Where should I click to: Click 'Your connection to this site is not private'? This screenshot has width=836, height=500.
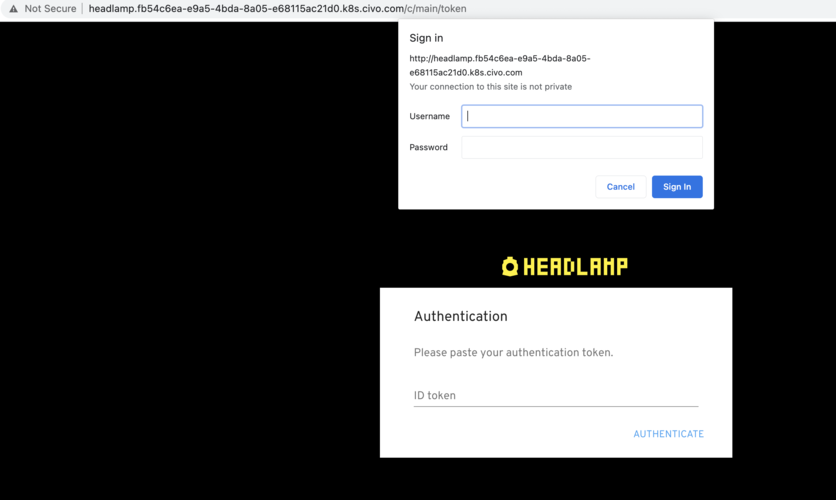[x=491, y=86]
